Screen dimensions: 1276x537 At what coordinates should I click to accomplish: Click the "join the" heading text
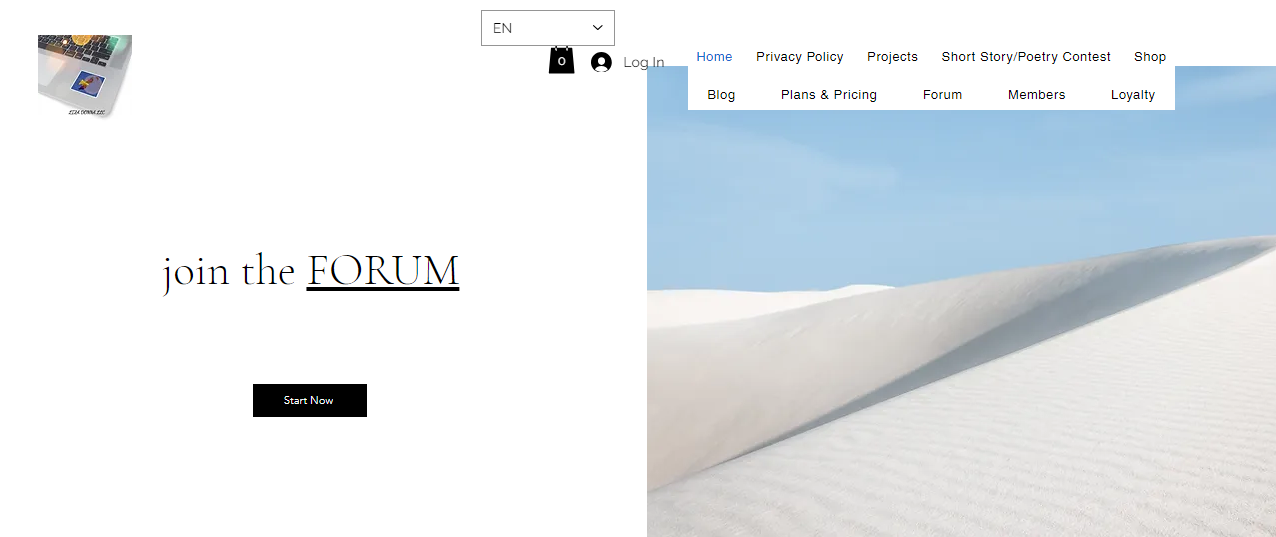coord(229,272)
